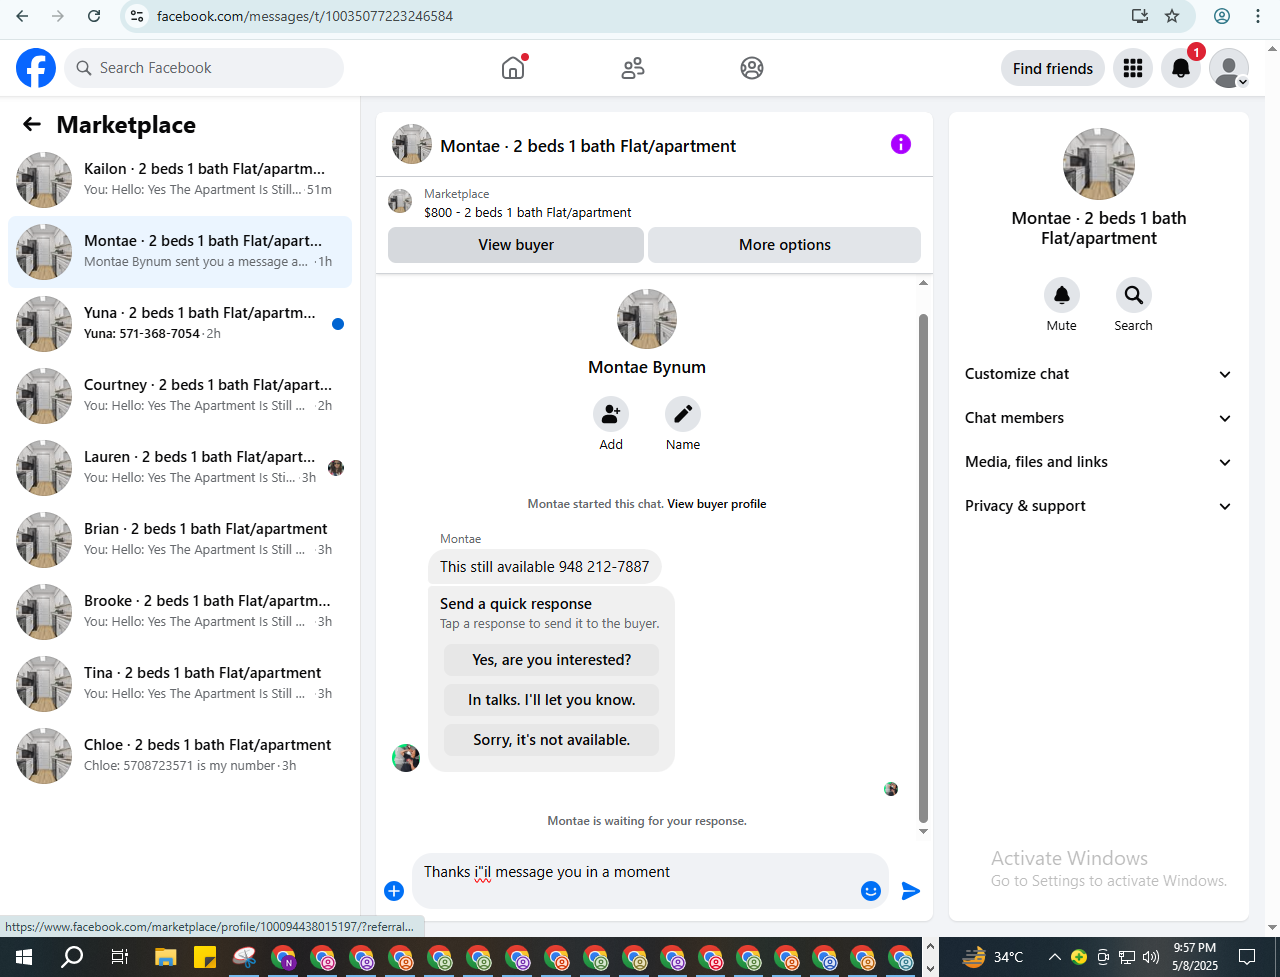Show hidden system tray icons

1054,957
